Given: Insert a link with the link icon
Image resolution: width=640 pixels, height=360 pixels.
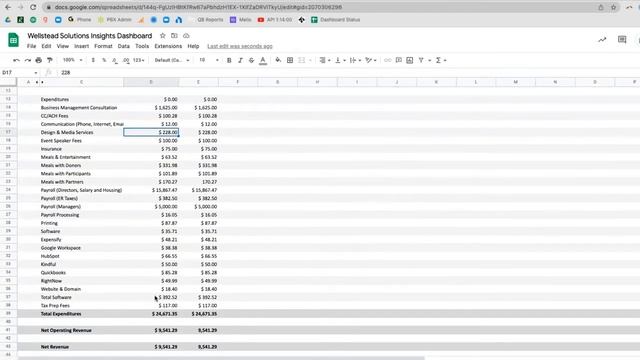Looking at the screenshot, I should pos(387,60).
